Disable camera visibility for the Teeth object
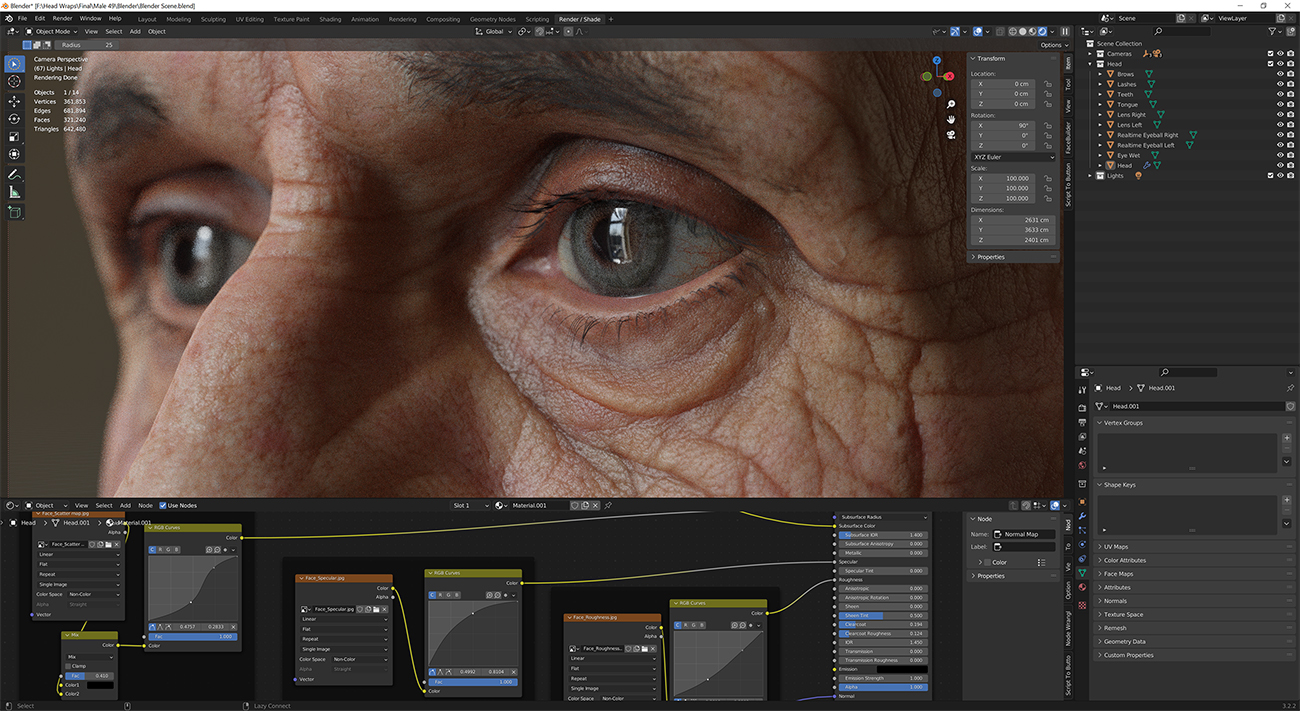The image size is (1300, 711). (x=1290, y=94)
